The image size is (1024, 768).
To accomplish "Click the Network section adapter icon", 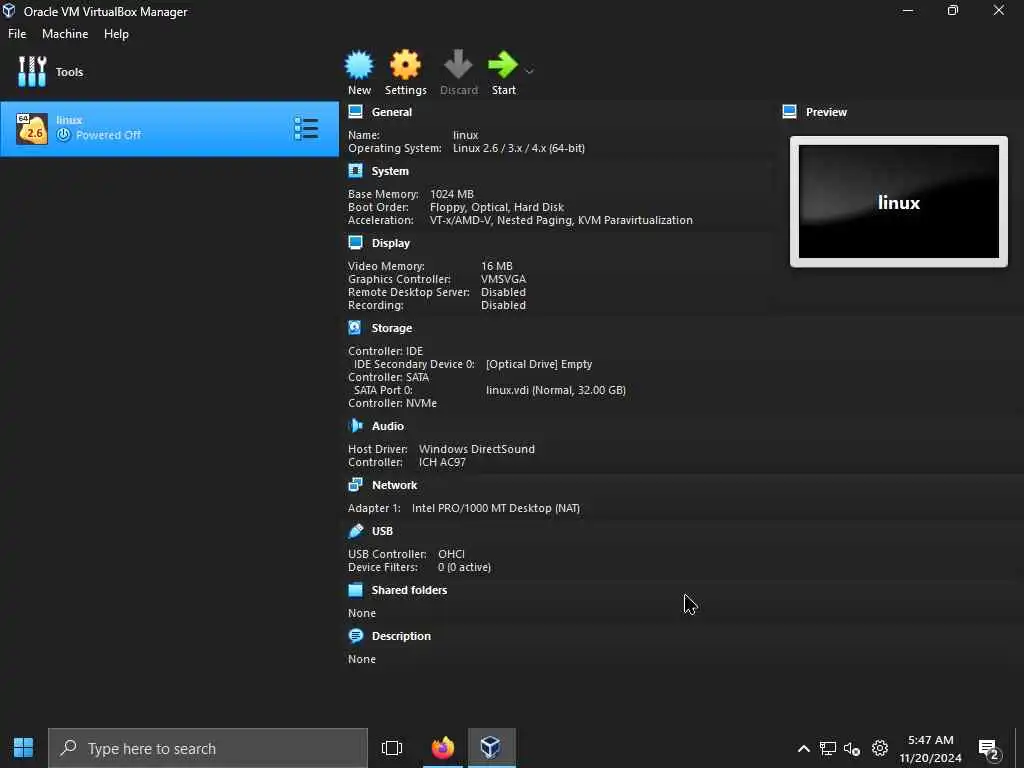I will (355, 485).
